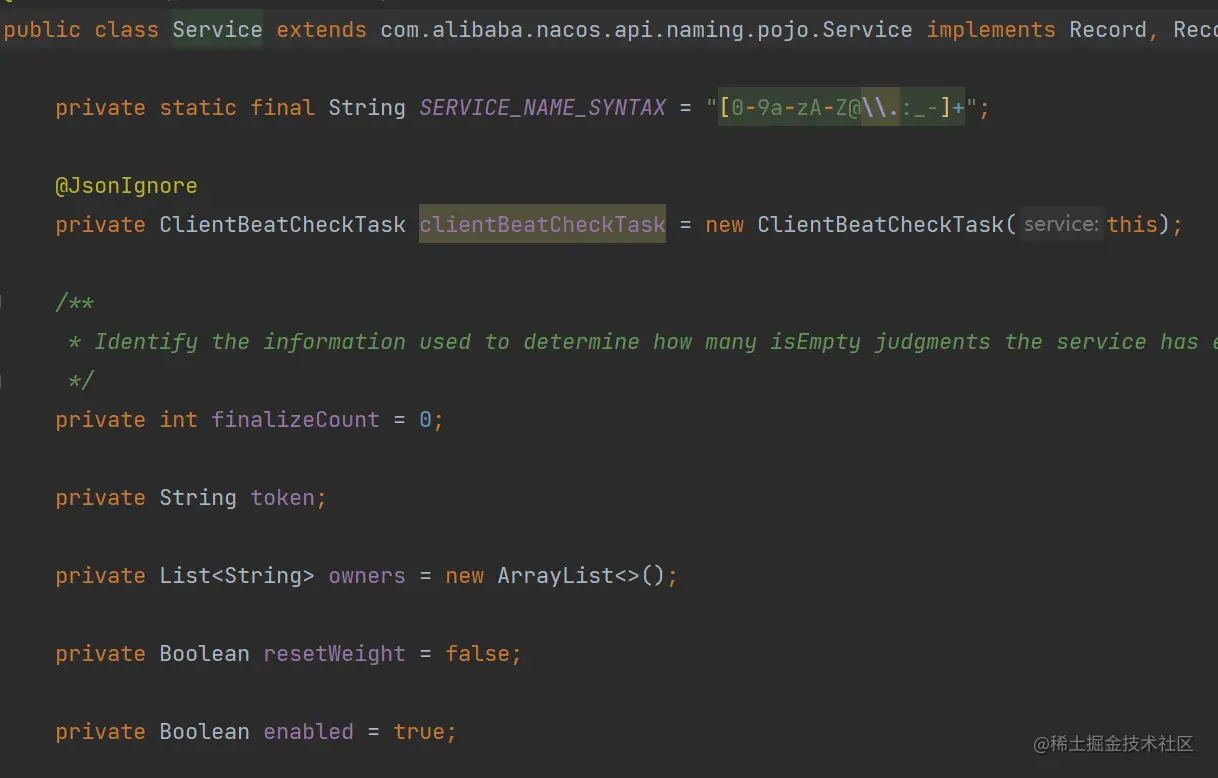Screen dimensions: 1218x778
Task: Click the highlighted clientBeatCheckTask field name
Action: tap(543, 225)
